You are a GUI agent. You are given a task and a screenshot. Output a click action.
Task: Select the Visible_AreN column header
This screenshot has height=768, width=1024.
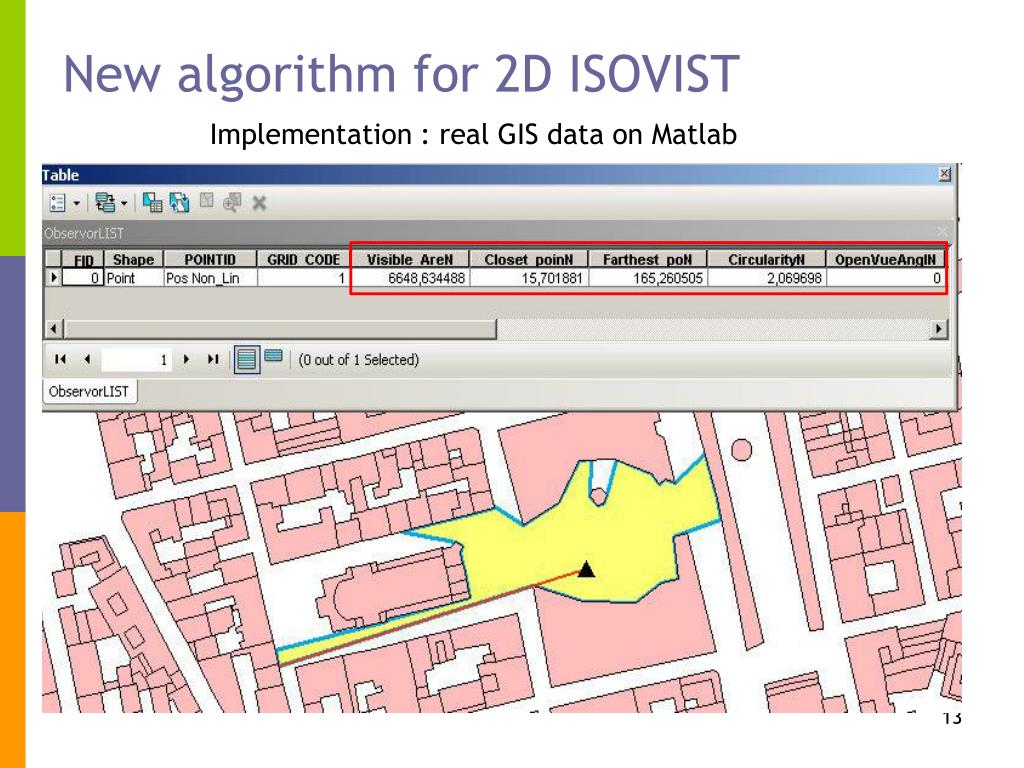[409, 260]
